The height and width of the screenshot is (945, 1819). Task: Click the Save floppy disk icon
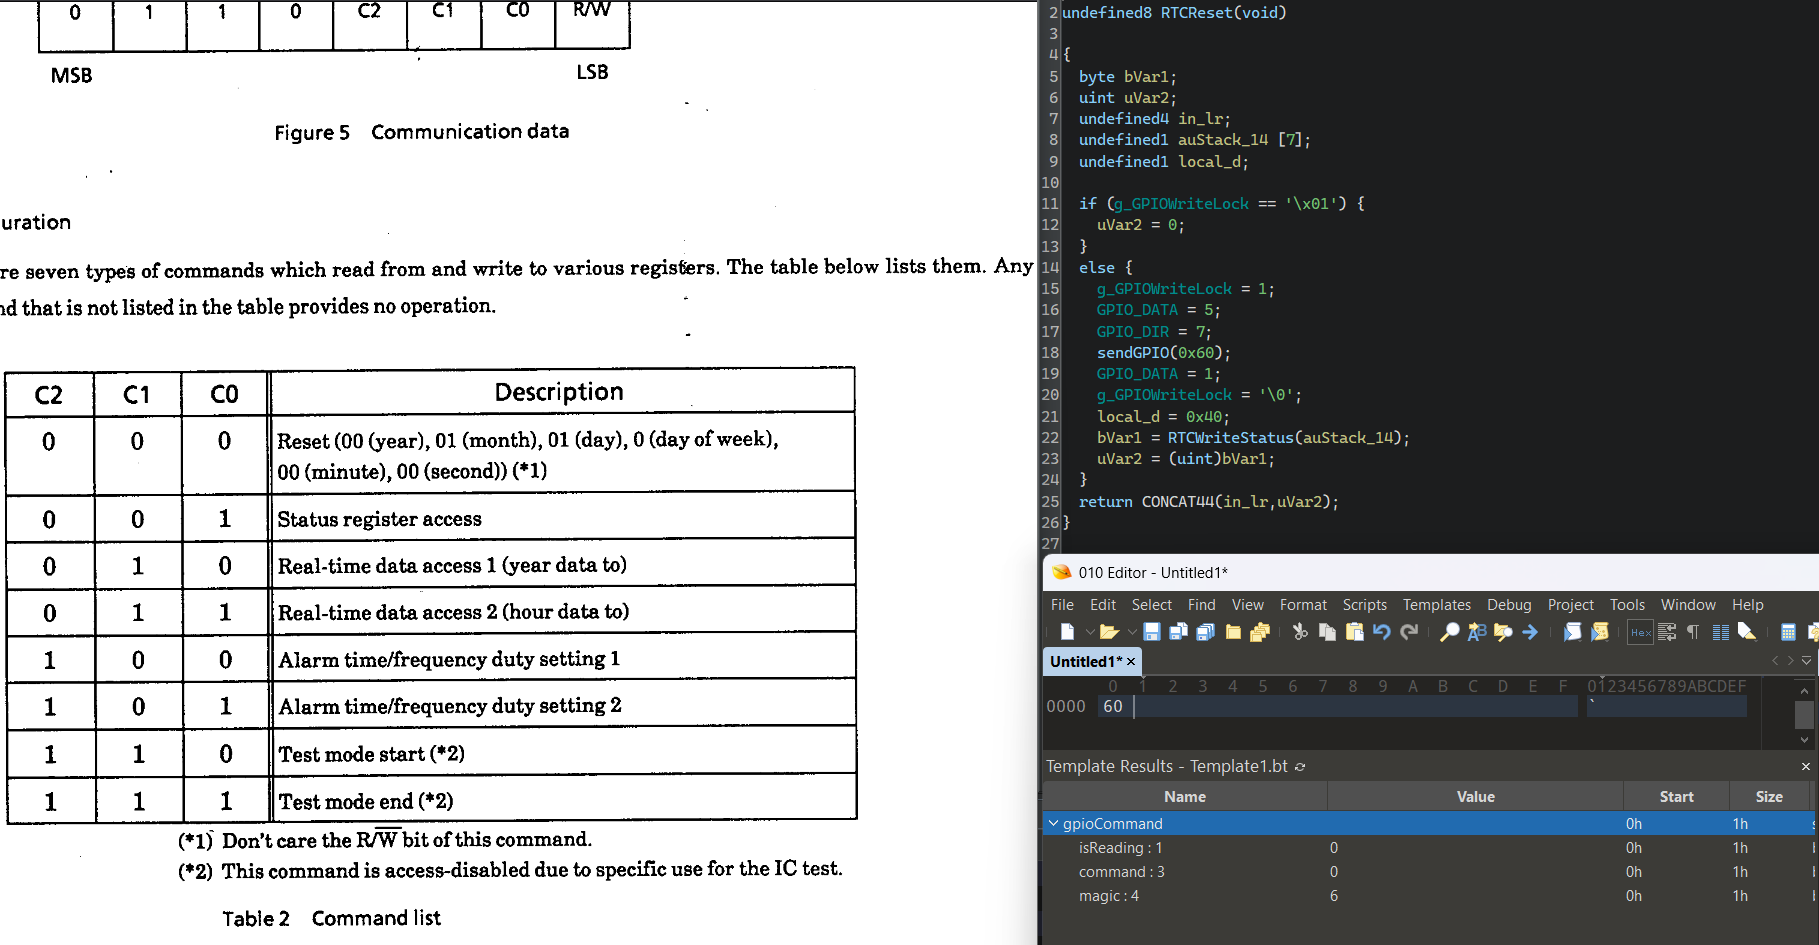tap(1152, 632)
